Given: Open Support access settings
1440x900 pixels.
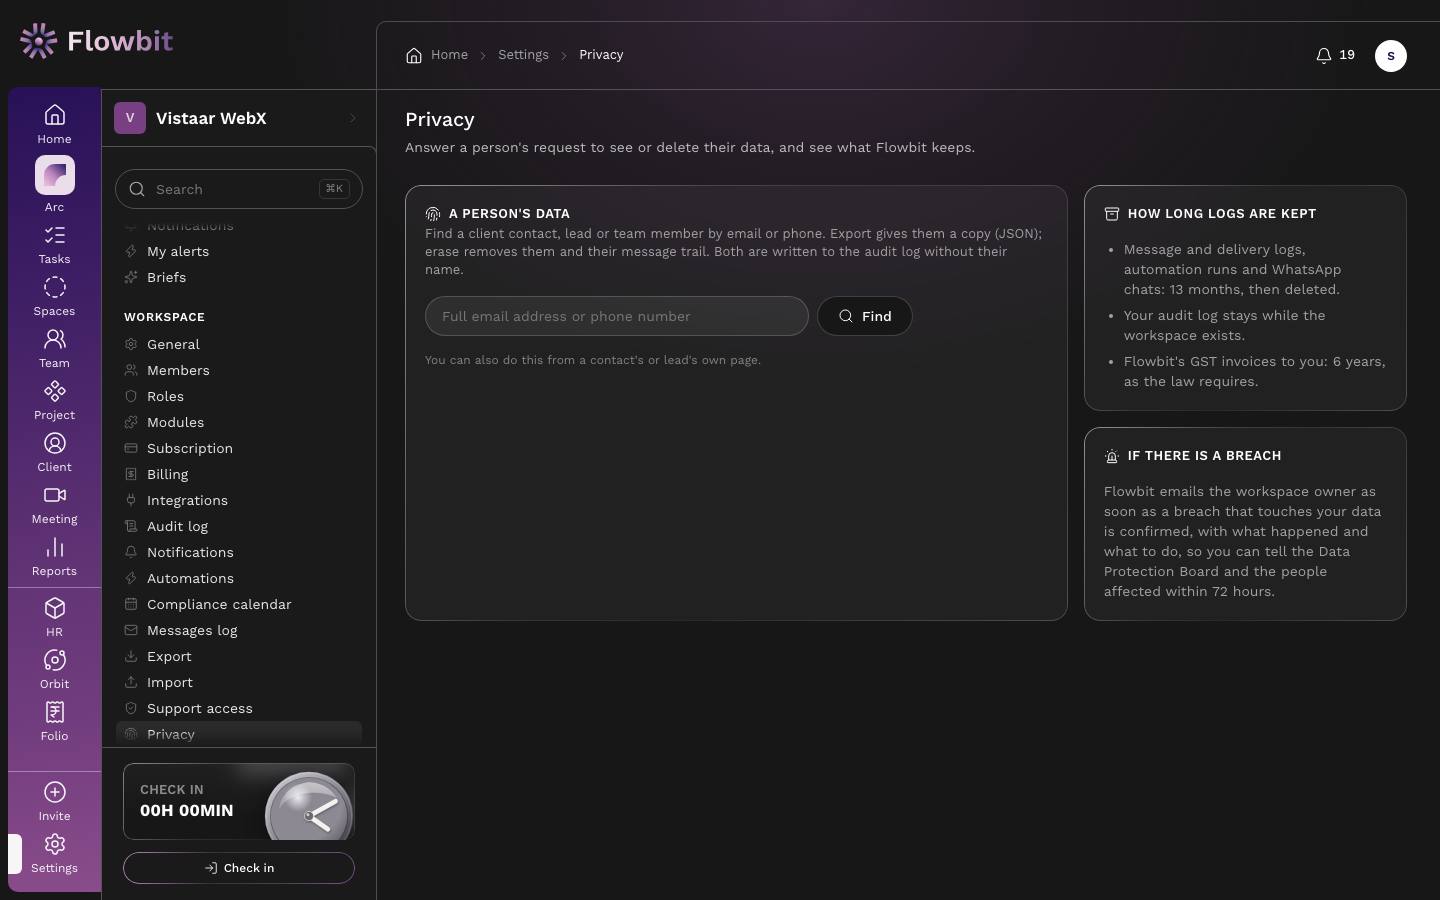Looking at the screenshot, I should coord(239,708).
